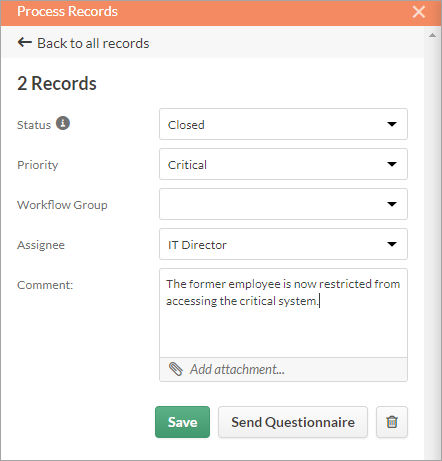Close the Process Records dialog
The height and width of the screenshot is (461, 442).
click(419, 12)
